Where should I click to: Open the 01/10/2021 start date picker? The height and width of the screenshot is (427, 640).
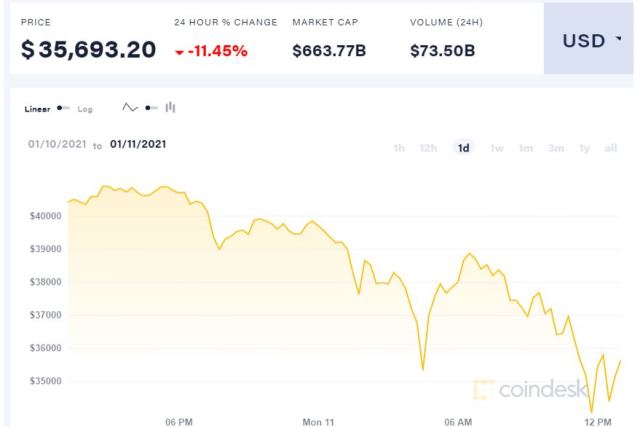click(57, 145)
